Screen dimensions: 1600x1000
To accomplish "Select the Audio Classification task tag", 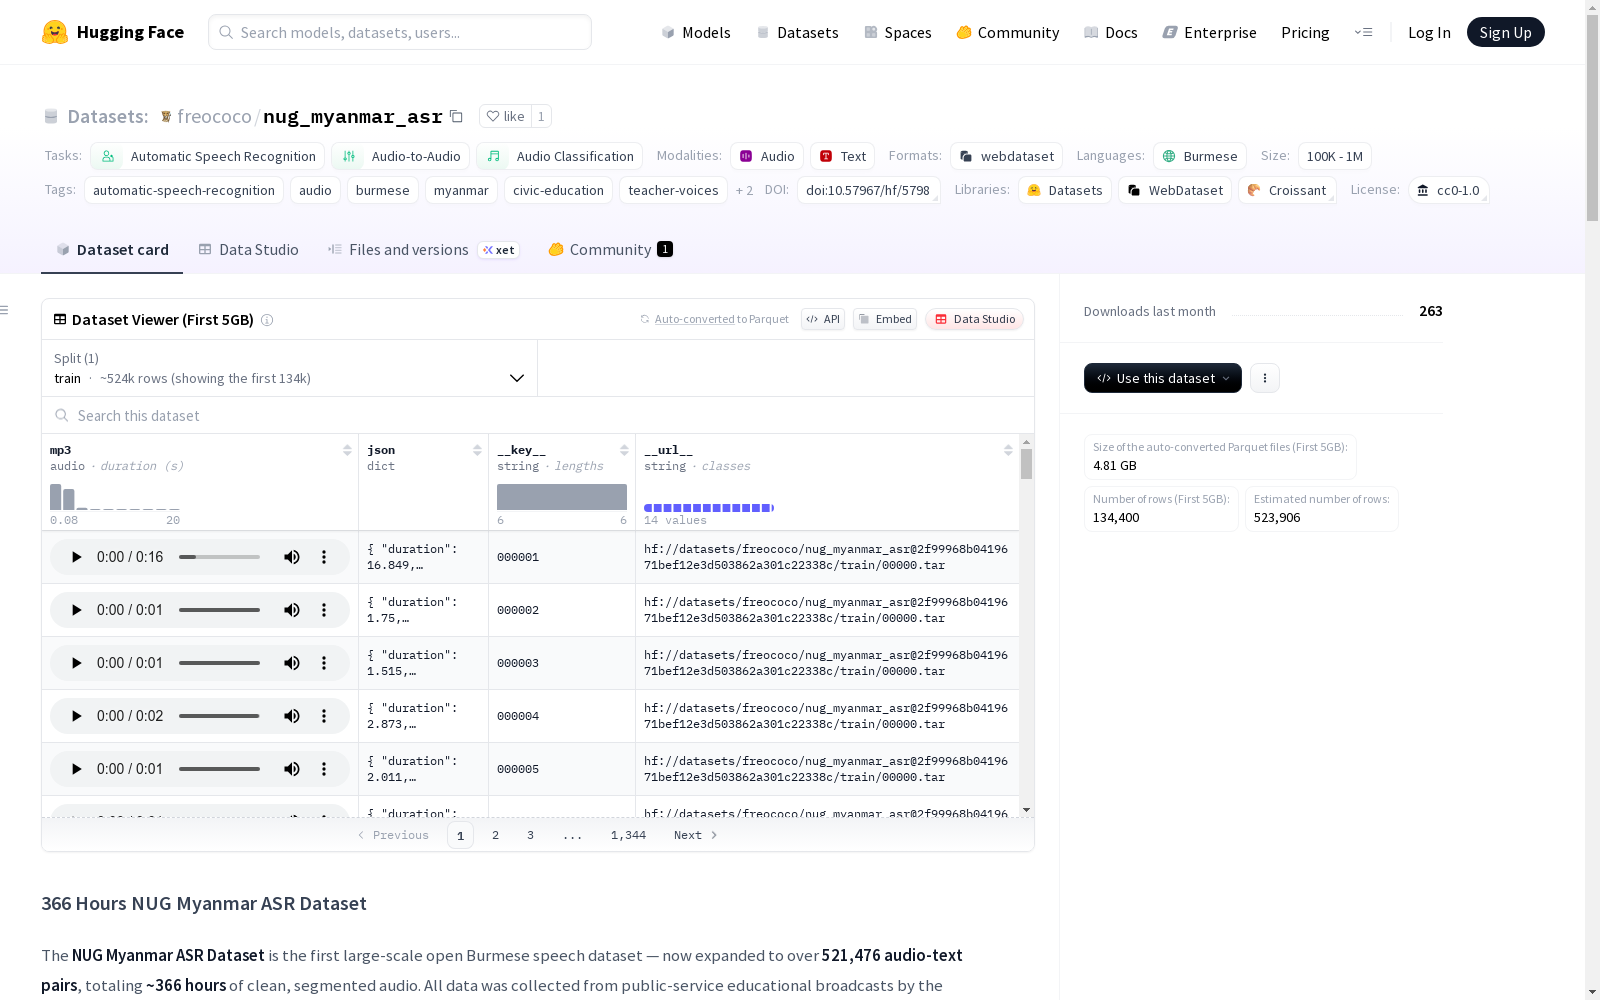I will (x=560, y=156).
